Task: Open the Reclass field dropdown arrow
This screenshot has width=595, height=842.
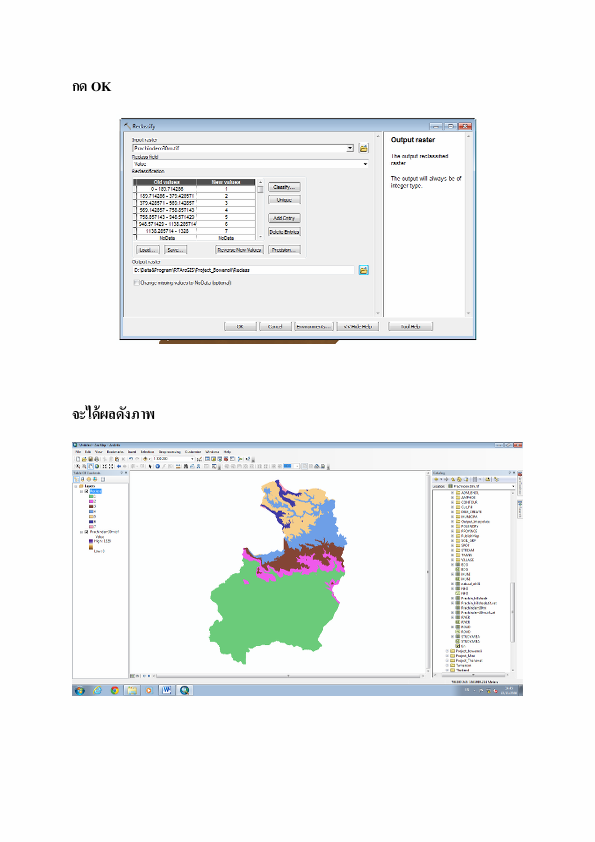Action: pyautogui.click(x=366, y=164)
